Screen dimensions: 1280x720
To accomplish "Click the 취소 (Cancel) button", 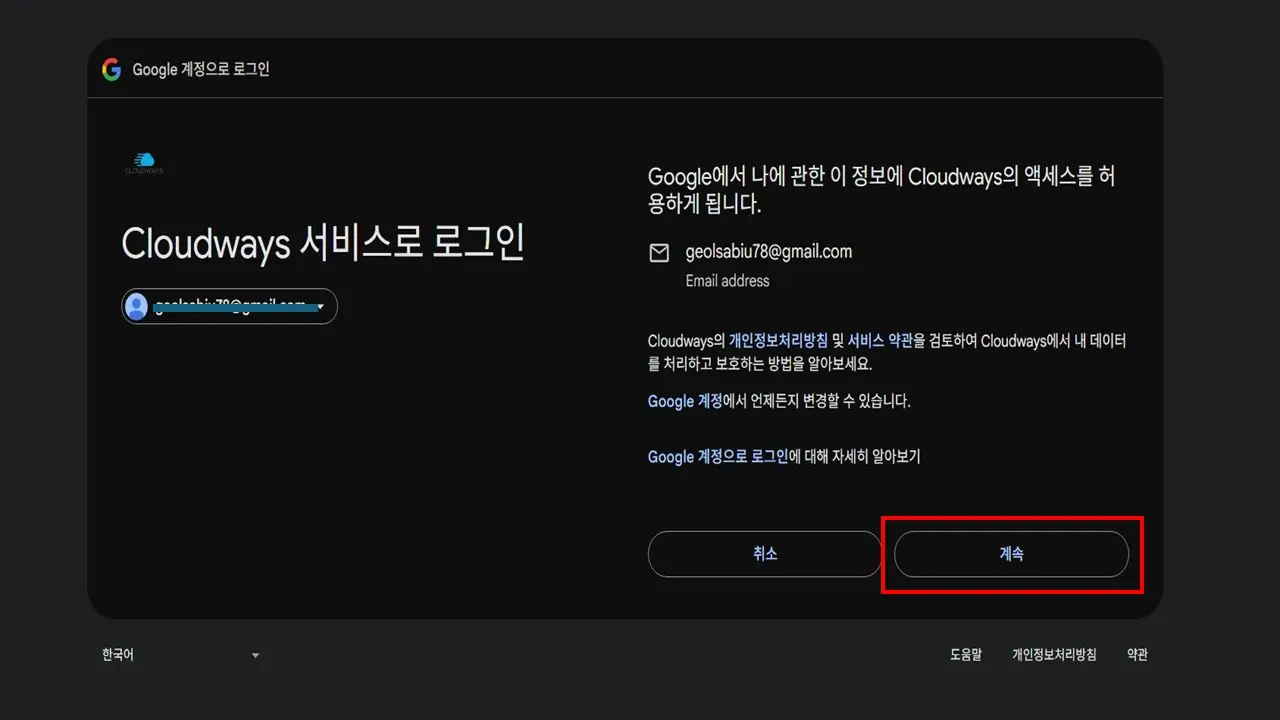I will point(765,554).
